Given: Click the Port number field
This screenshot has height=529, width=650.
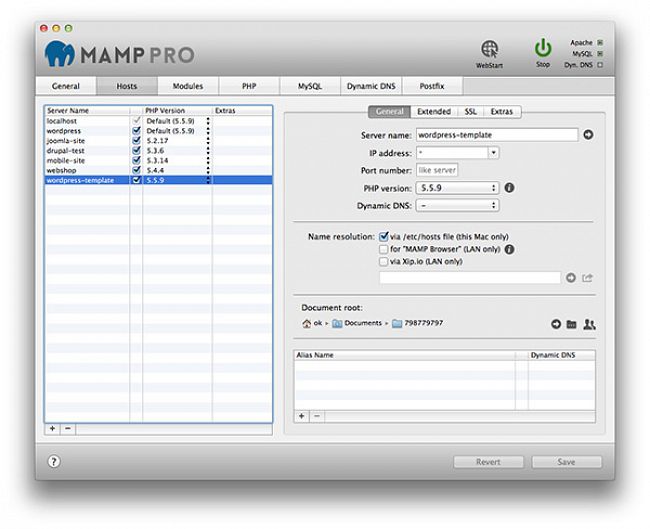Looking at the screenshot, I should [437, 170].
